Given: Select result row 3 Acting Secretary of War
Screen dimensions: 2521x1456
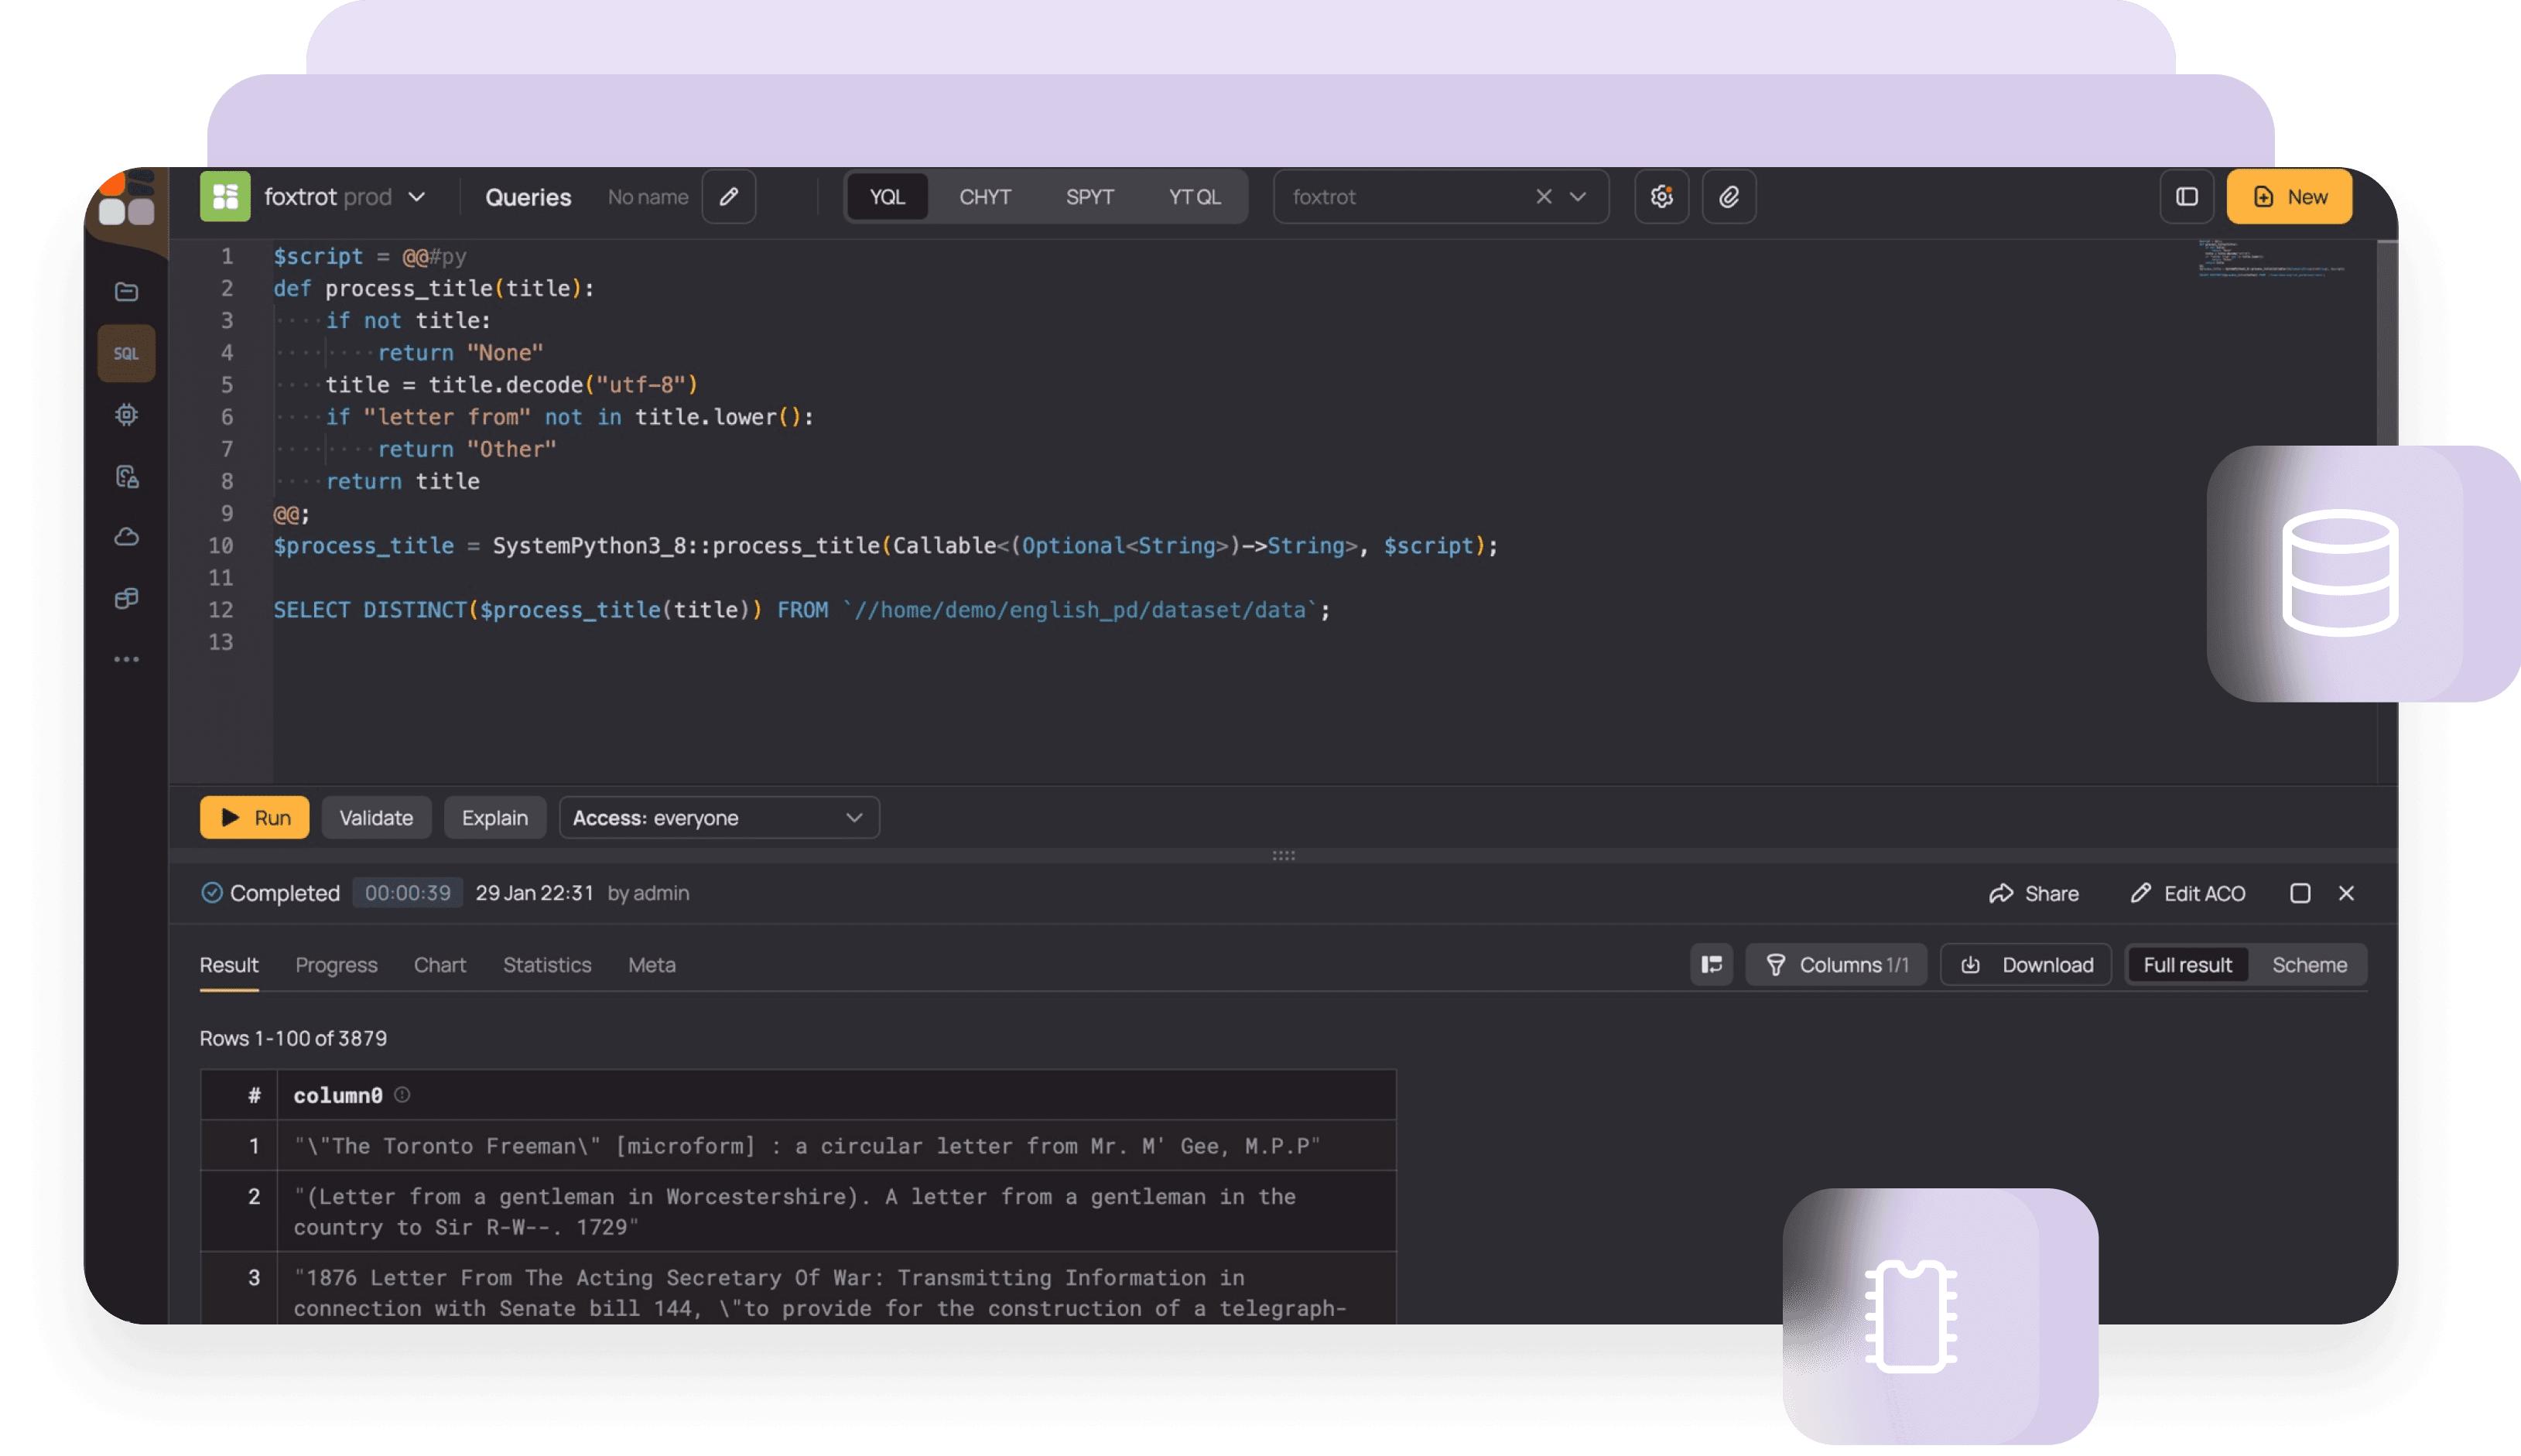Looking at the screenshot, I should pyautogui.click(x=798, y=1290).
